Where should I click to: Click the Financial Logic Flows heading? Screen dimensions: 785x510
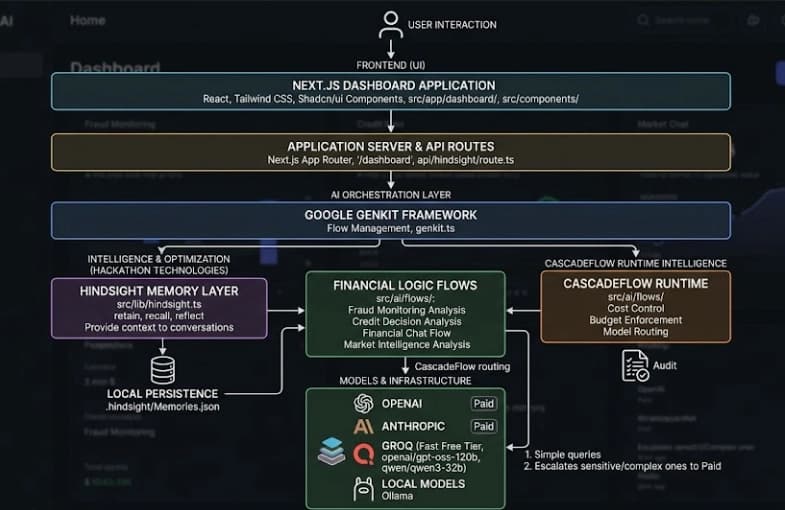click(x=405, y=285)
